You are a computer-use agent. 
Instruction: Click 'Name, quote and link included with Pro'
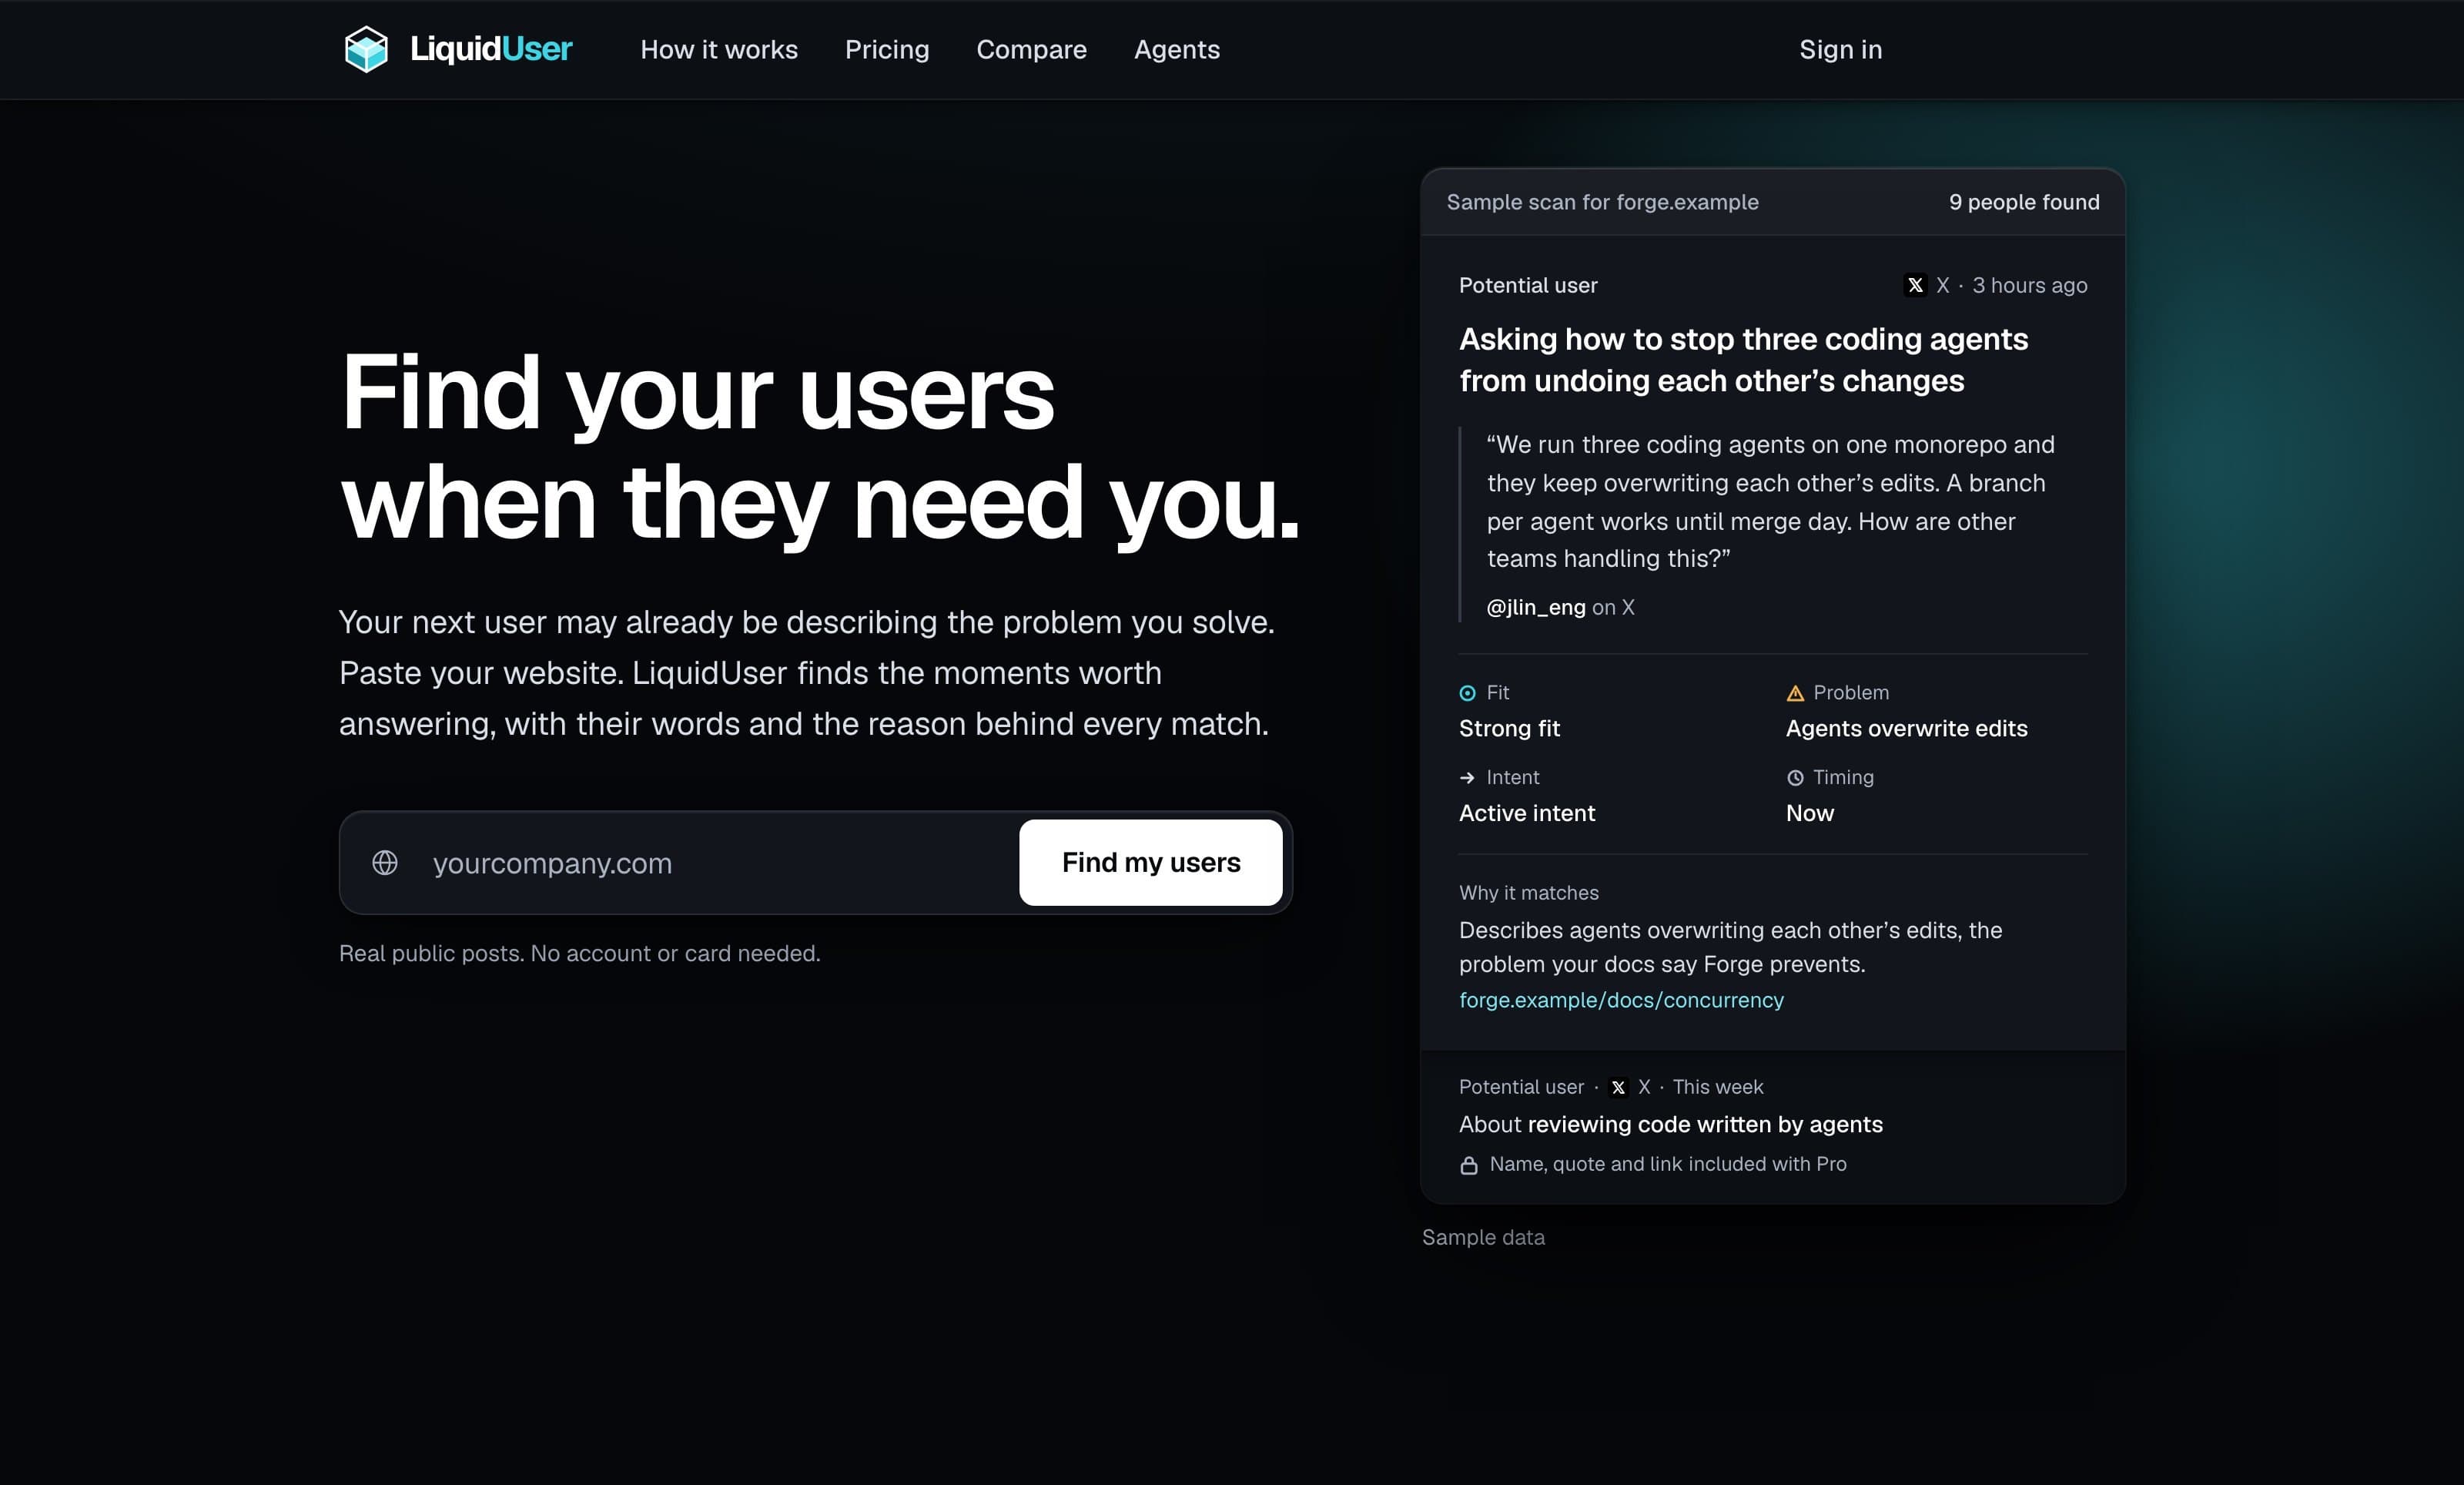(x=1668, y=1164)
